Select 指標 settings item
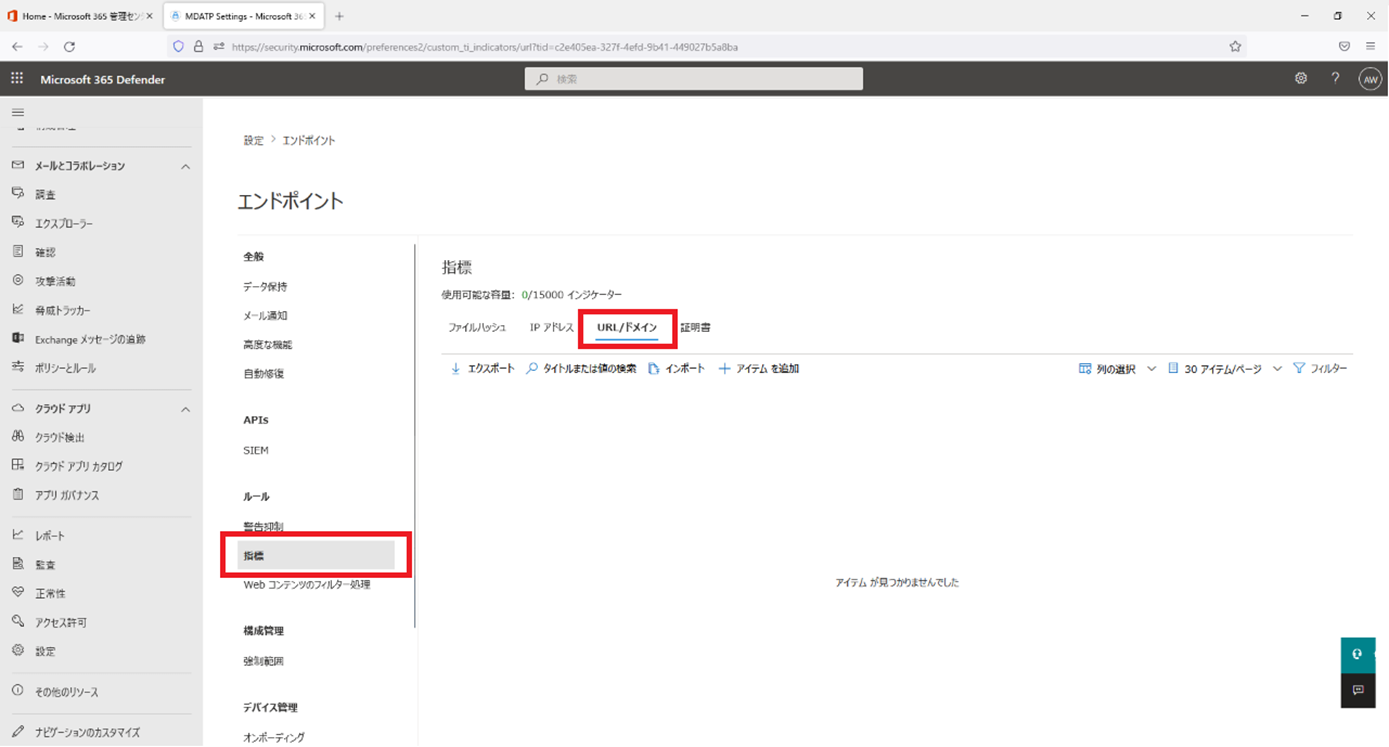This screenshot has height=747, width=1389. point(316,555)
